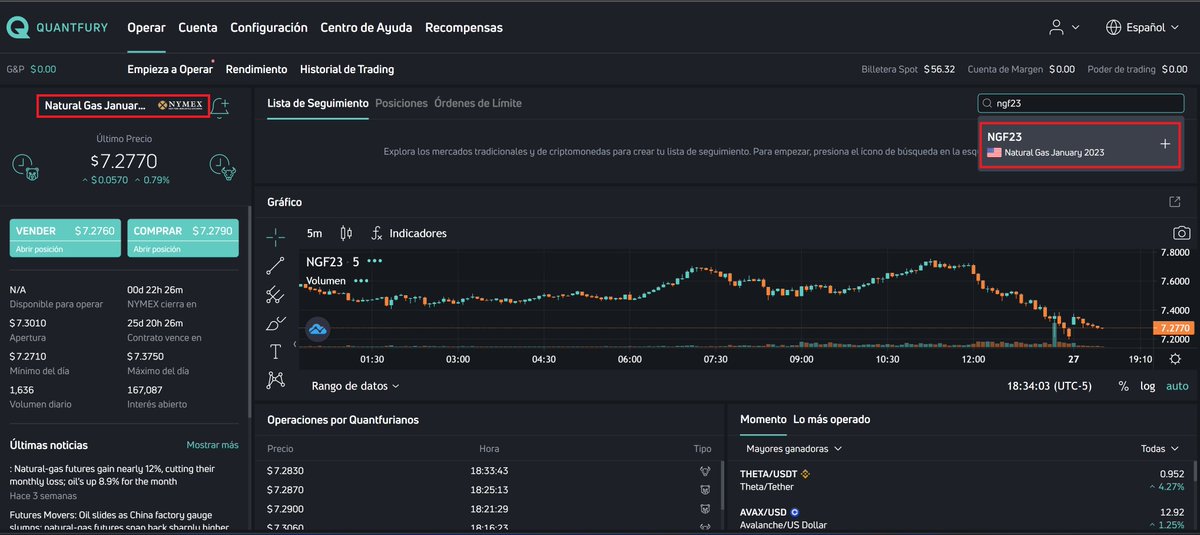Open the THETA/USDT market row
Viewport: 1200px width, 535px height.
tap(963, 480)
